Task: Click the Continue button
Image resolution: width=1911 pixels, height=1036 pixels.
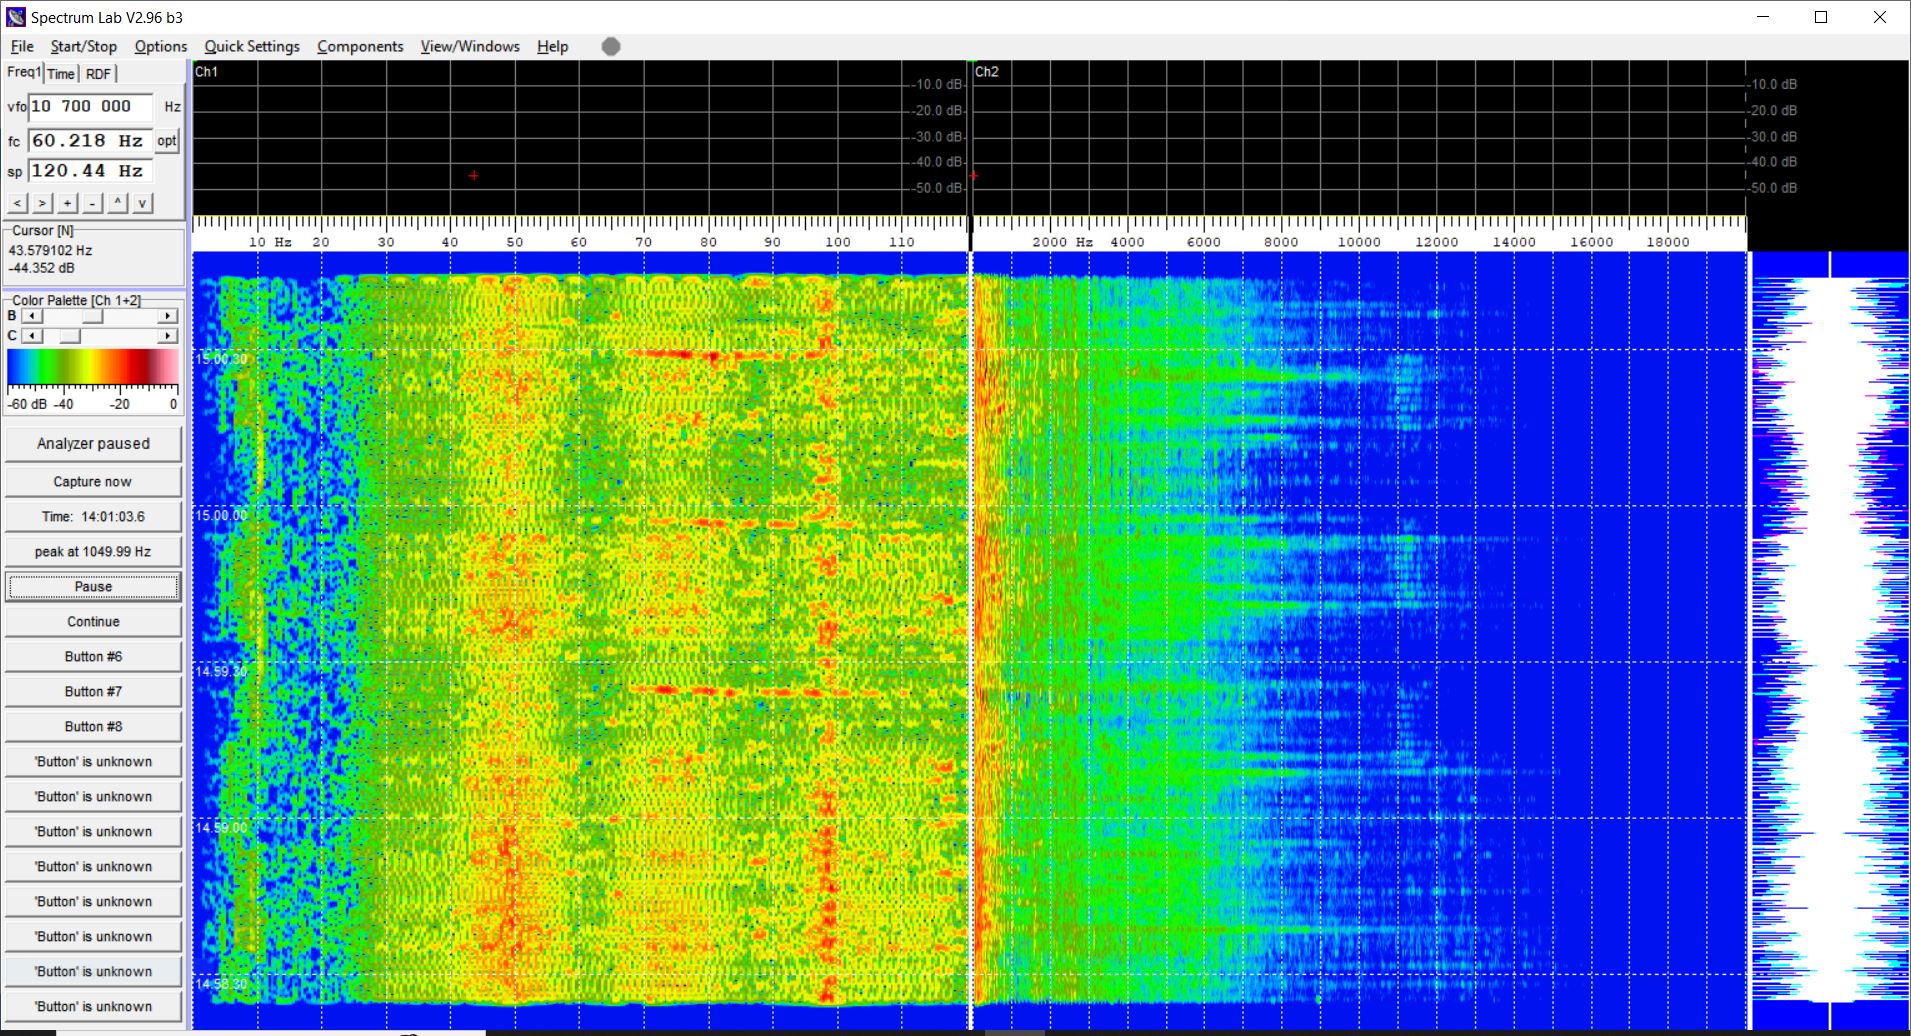Action: pos(93,621)
